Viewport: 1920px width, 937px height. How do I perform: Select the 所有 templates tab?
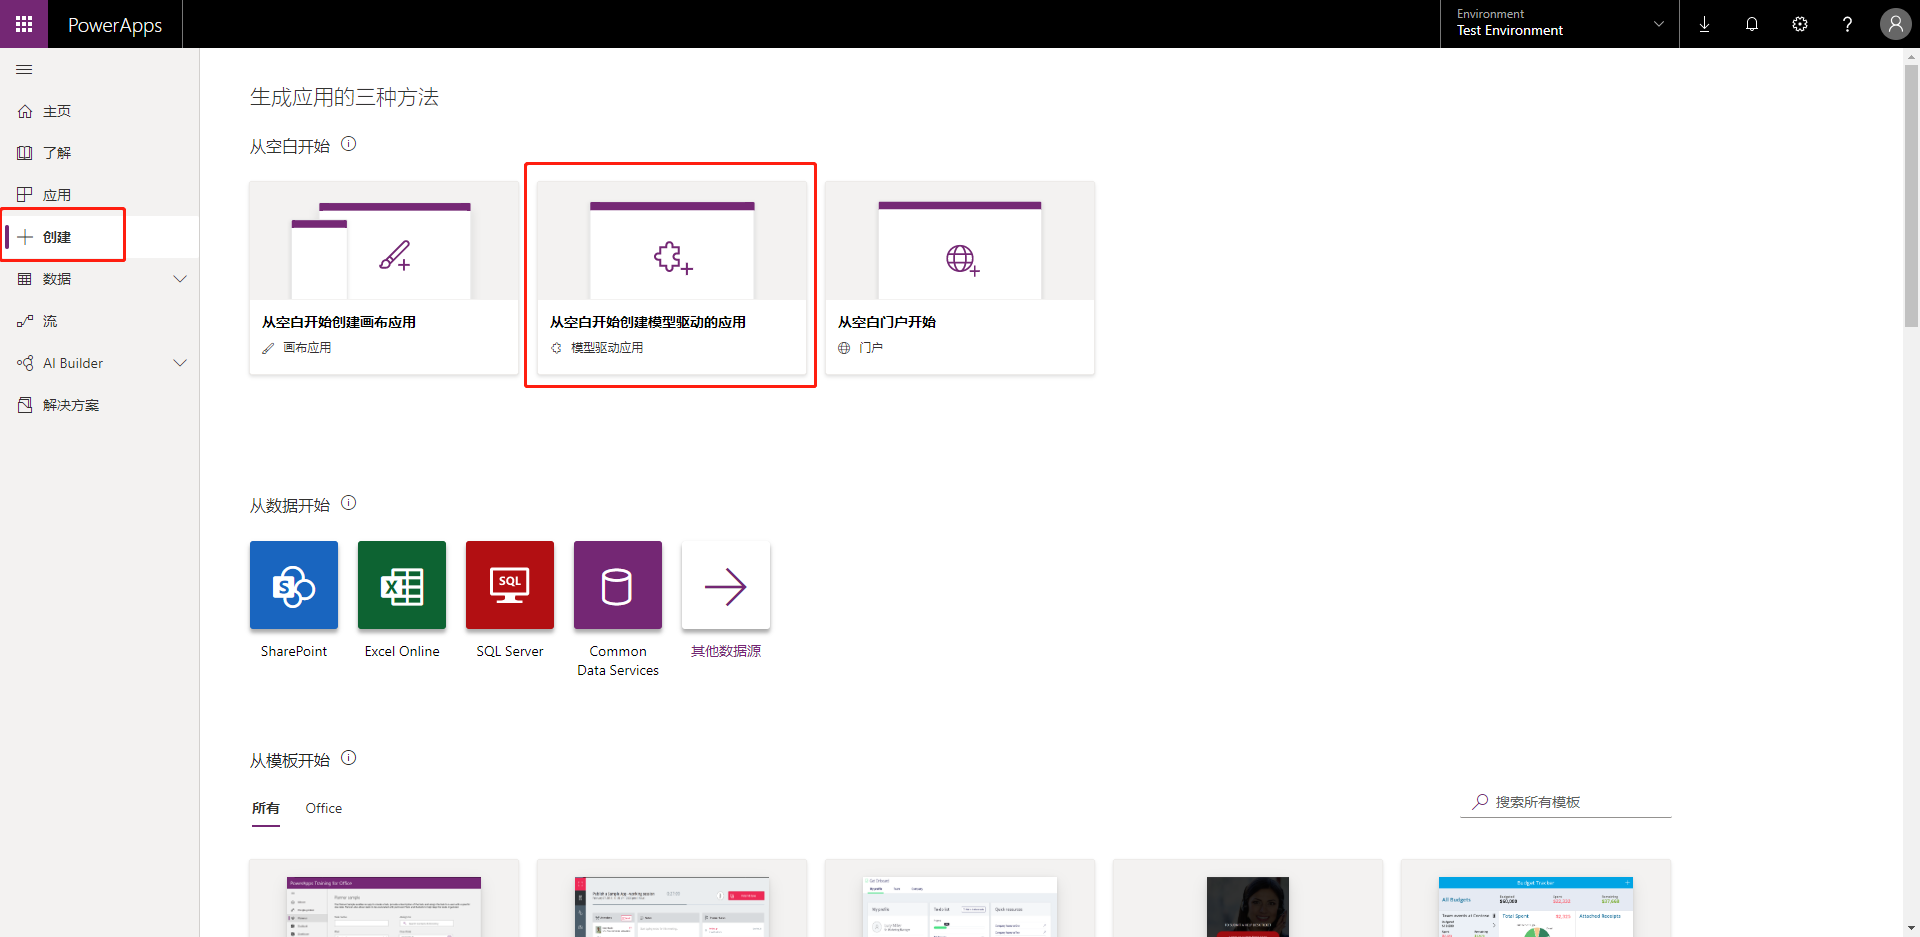click(265, 808)
